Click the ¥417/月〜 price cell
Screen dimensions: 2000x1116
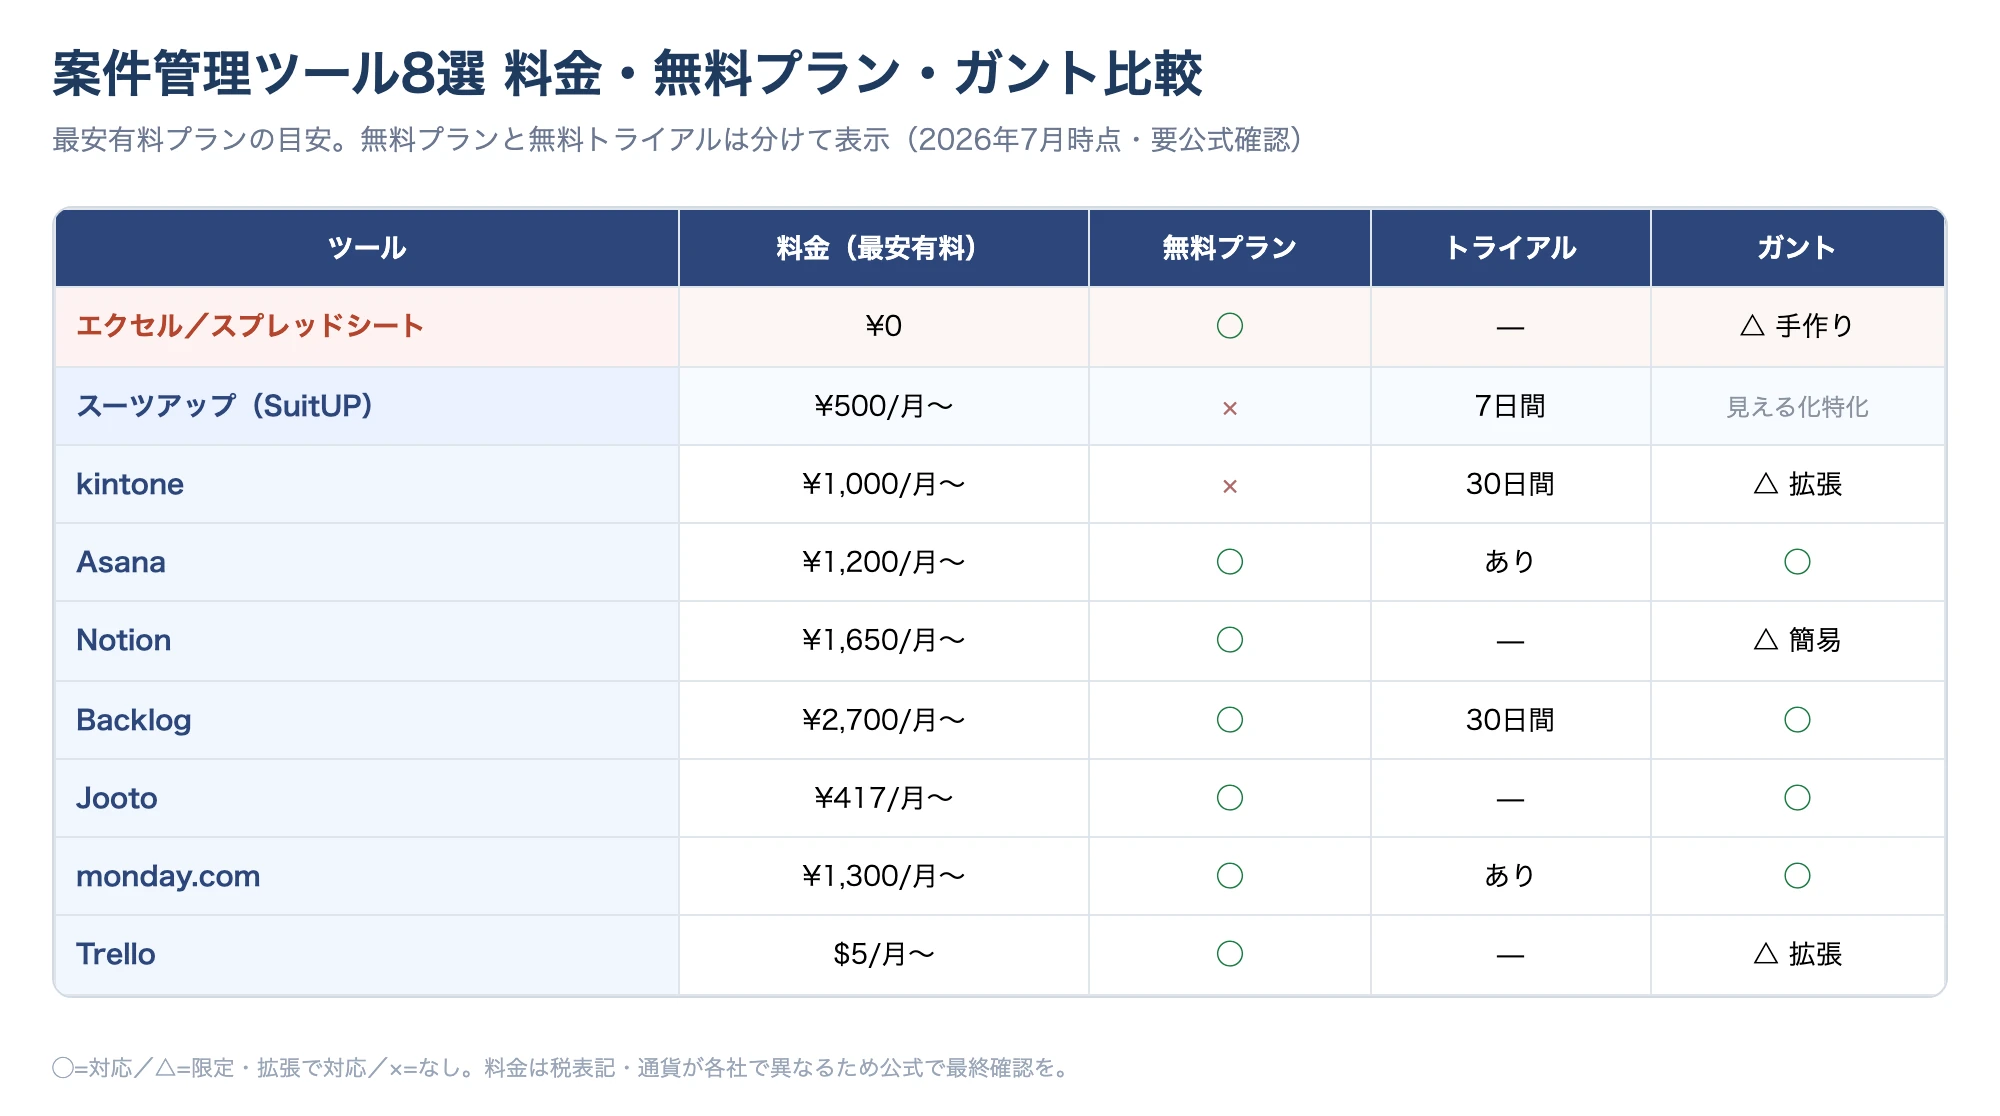tap(884, 798)
